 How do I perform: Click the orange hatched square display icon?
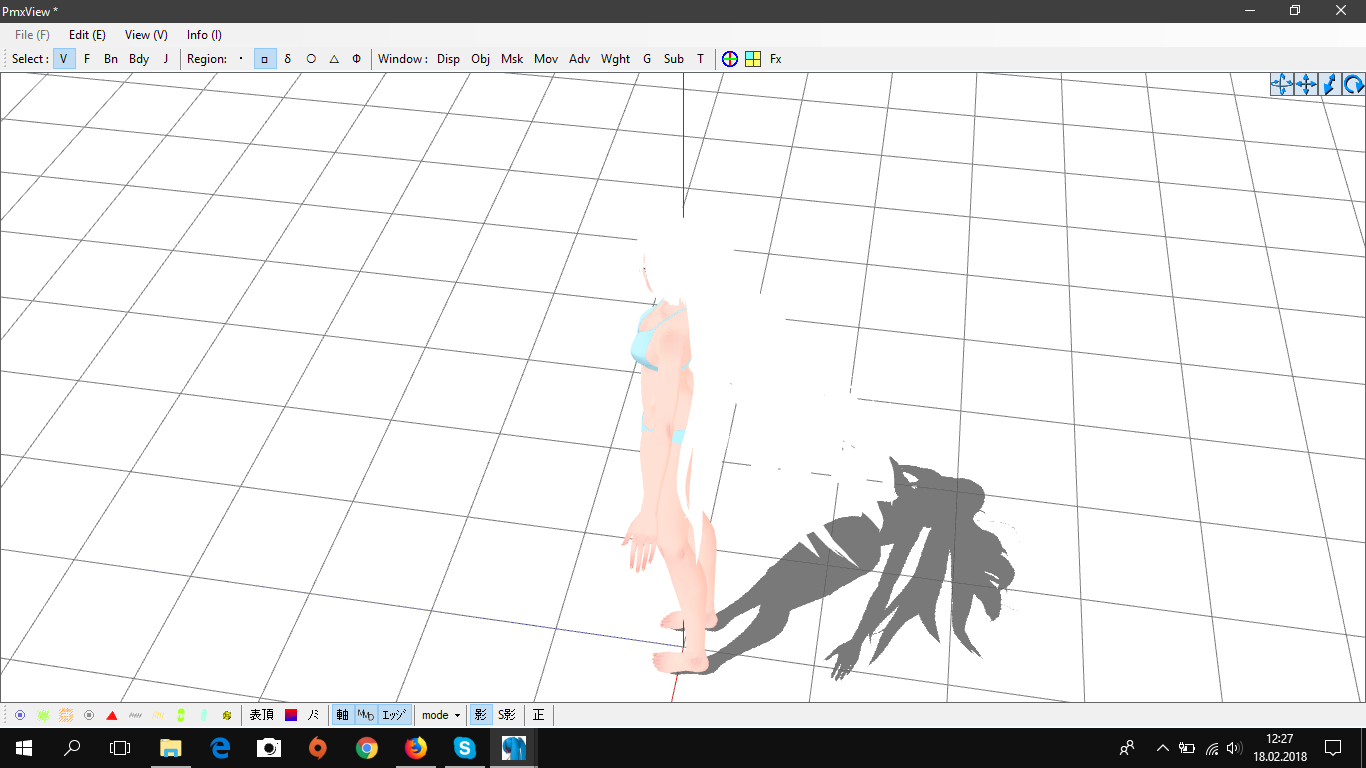pyautogui.click(x=66, y=715)
